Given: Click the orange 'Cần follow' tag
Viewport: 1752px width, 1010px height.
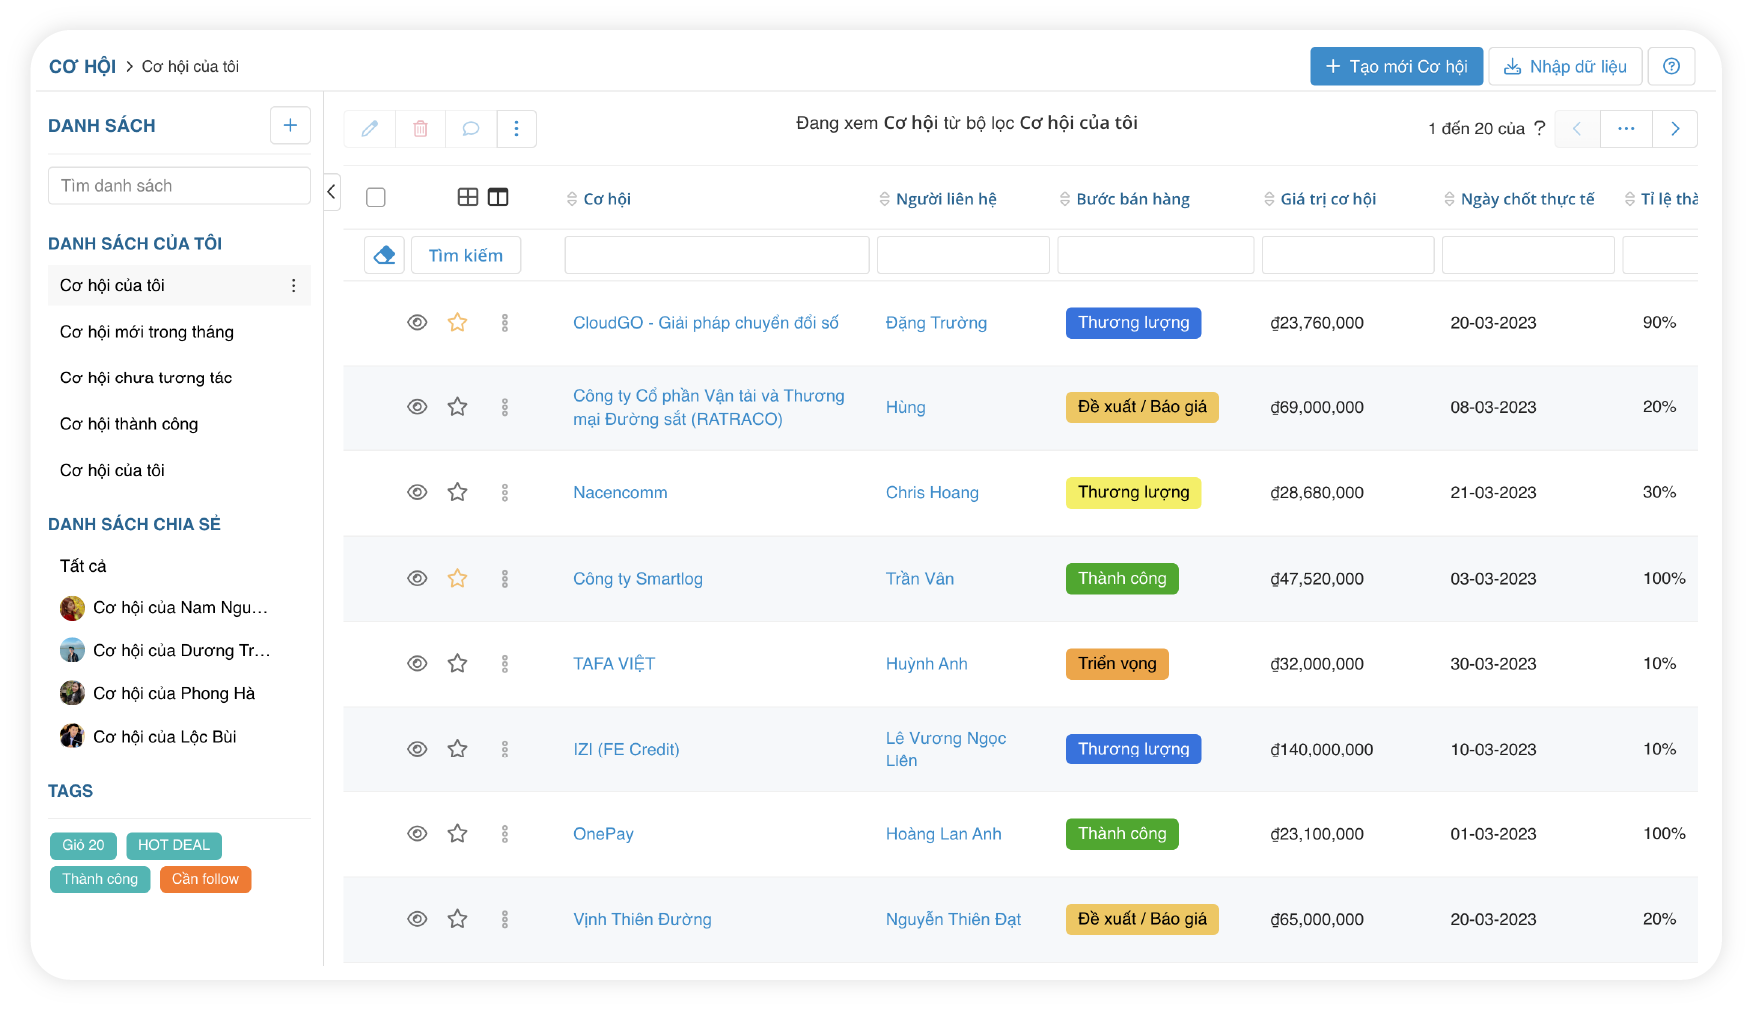Looking at the screenshot, I should [x=205, y=880].
